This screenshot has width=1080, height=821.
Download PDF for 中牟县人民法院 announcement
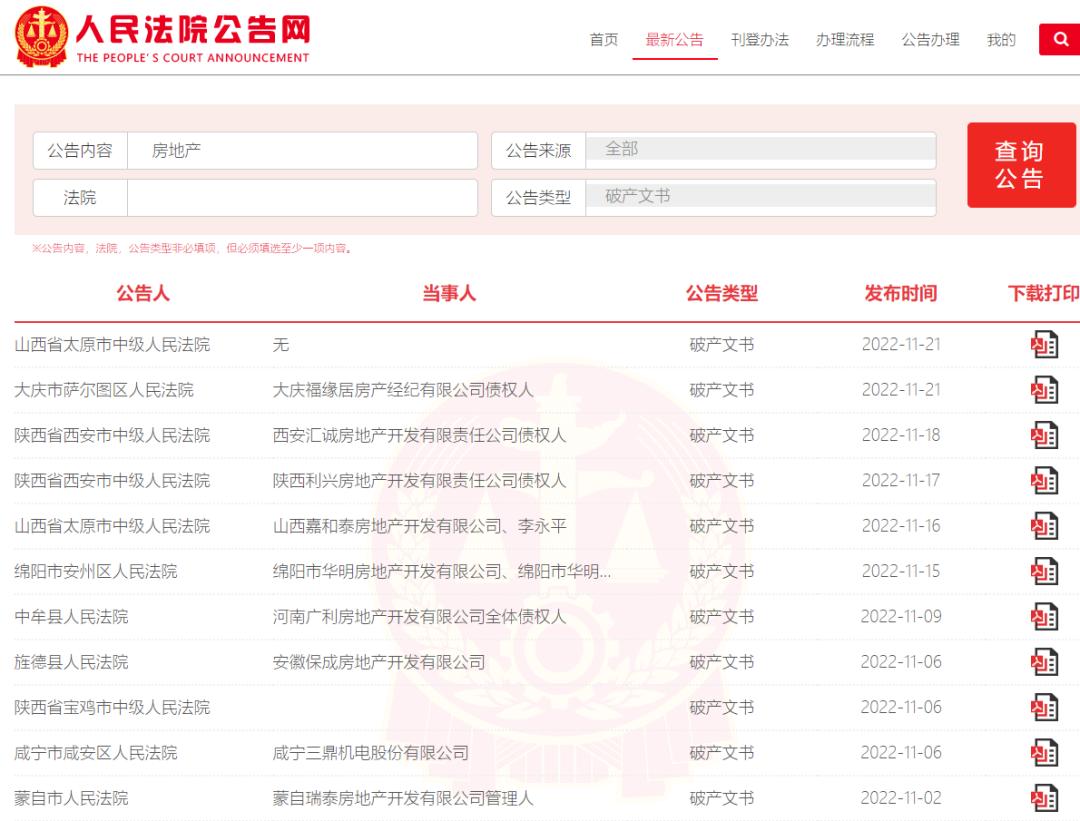pos(1044,616)
